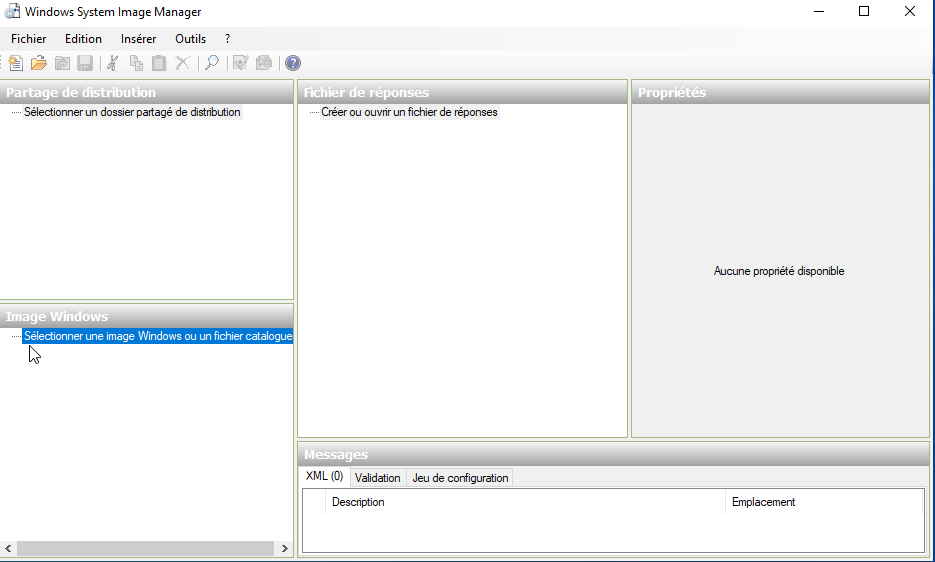This screenshot has width=935, height=562.
Task: Click the Fichier de réponses panel header
Action: pos(462,92)
